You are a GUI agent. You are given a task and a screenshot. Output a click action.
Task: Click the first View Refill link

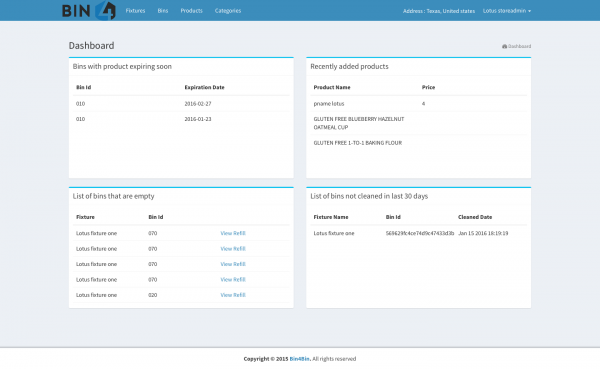tap(233, 233)
